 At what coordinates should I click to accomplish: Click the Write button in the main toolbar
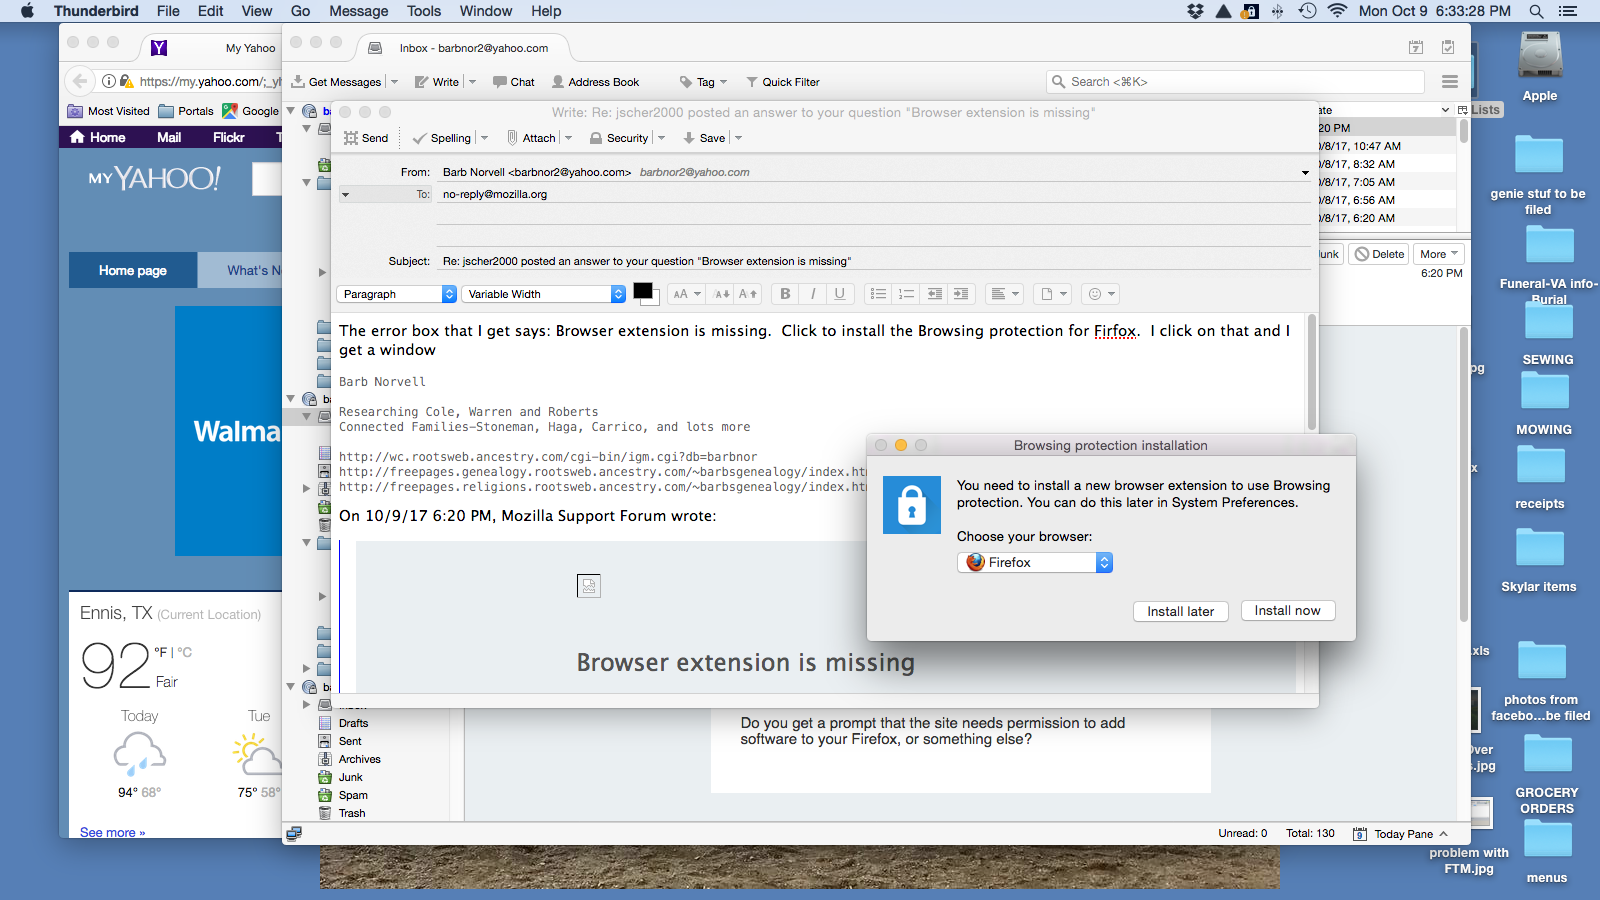click(437, 82)
